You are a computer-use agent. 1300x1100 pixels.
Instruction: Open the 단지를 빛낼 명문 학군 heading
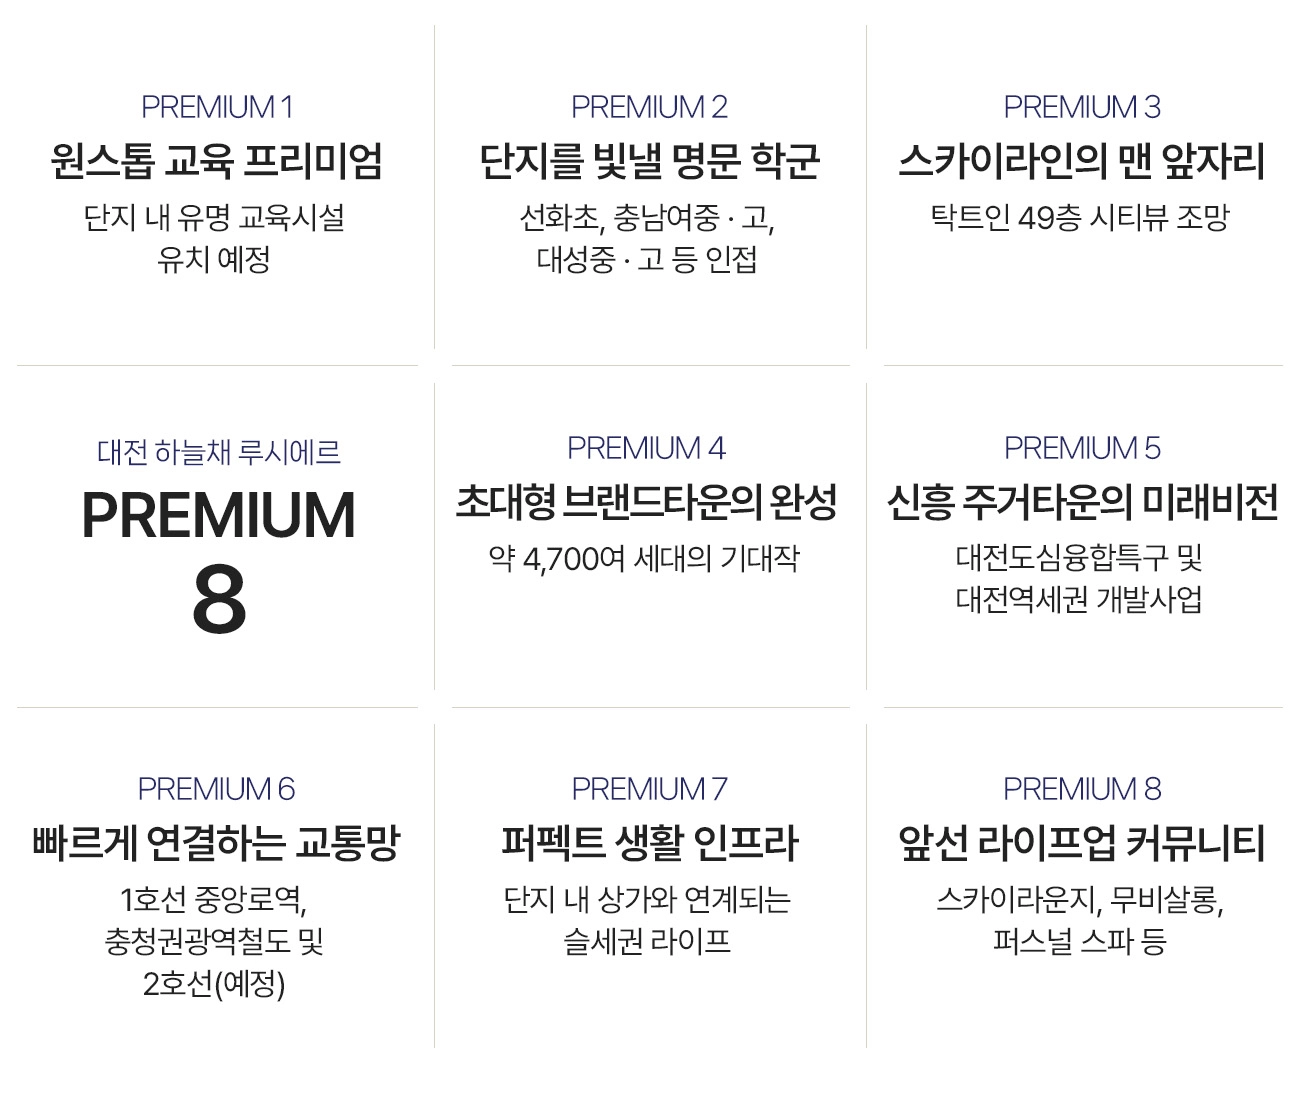pyautogui.click(x=650, y=161)
